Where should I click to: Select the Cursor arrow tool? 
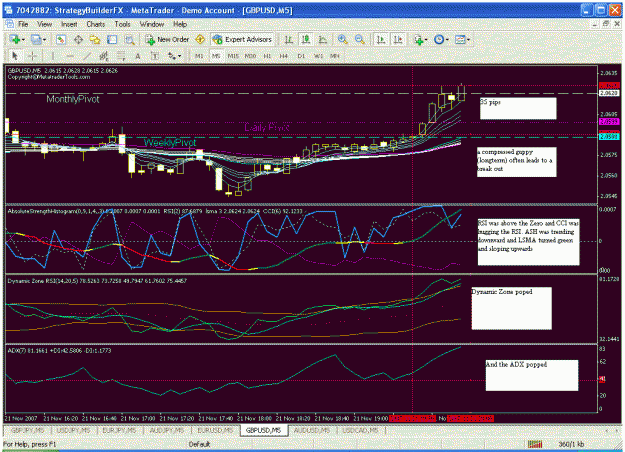(x=15, y=56)
